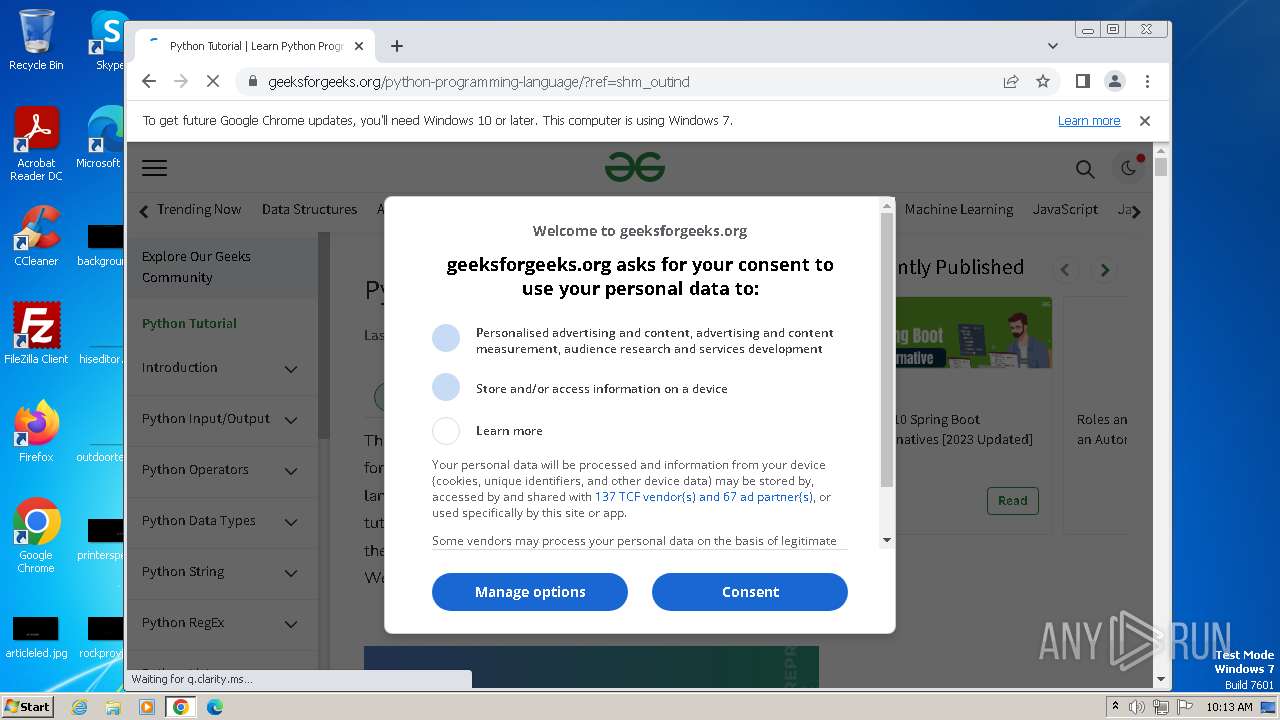Image resolution: width=1280 pixels, height=720 pixels.
Task: Close the Python Tutorial tab
Action: (360, 46)
